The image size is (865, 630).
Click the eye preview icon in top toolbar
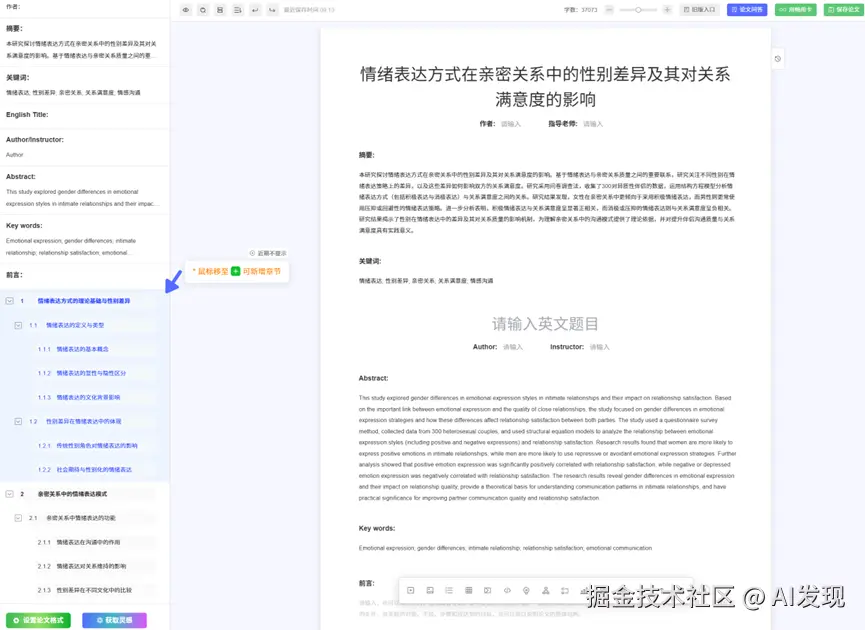pos(186,10)
